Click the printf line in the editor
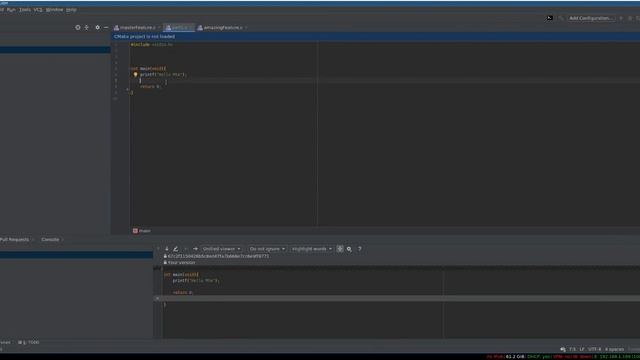The height and width of the screenshot is (360, 640). pos(163,75)
